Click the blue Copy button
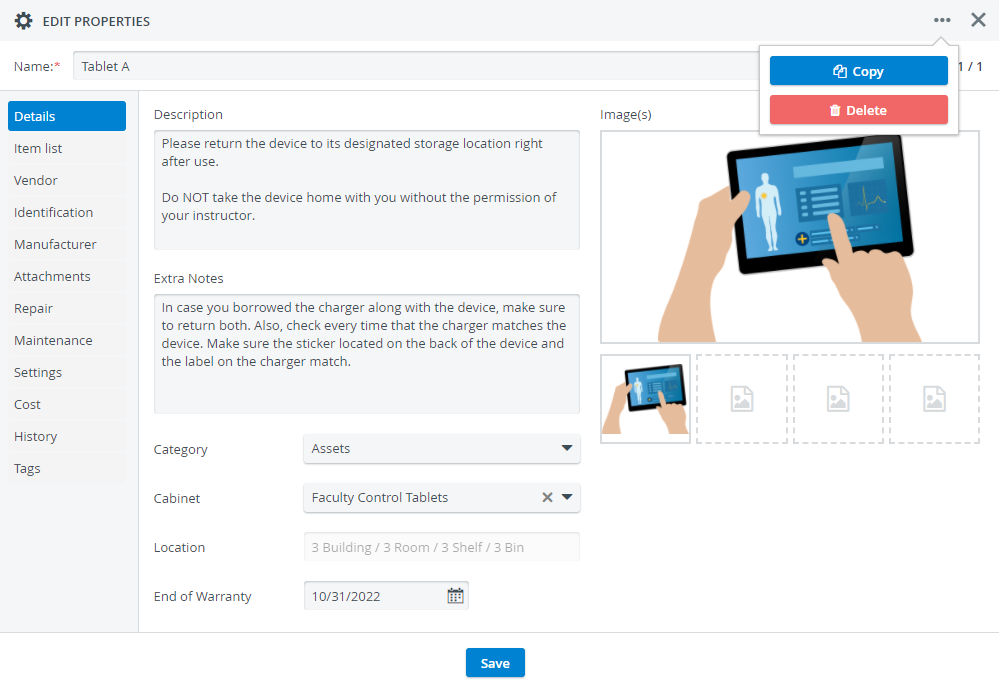Viewport: 999px width, 690px height. click(x=858, y=71)
